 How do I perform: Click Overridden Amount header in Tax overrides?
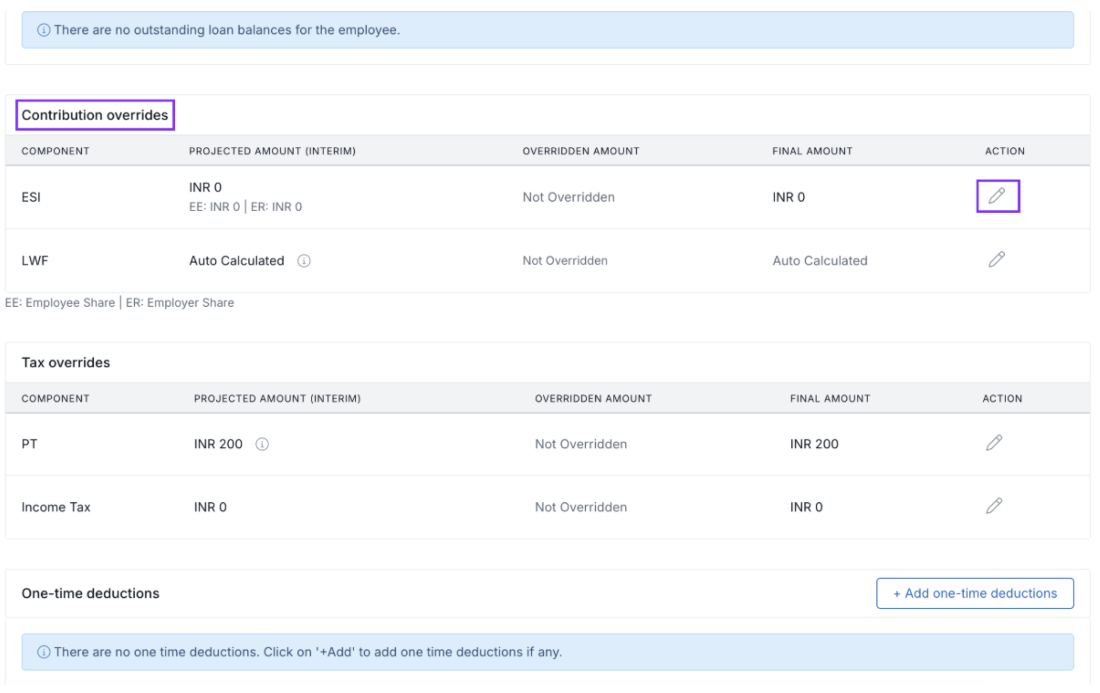point(593,398)
